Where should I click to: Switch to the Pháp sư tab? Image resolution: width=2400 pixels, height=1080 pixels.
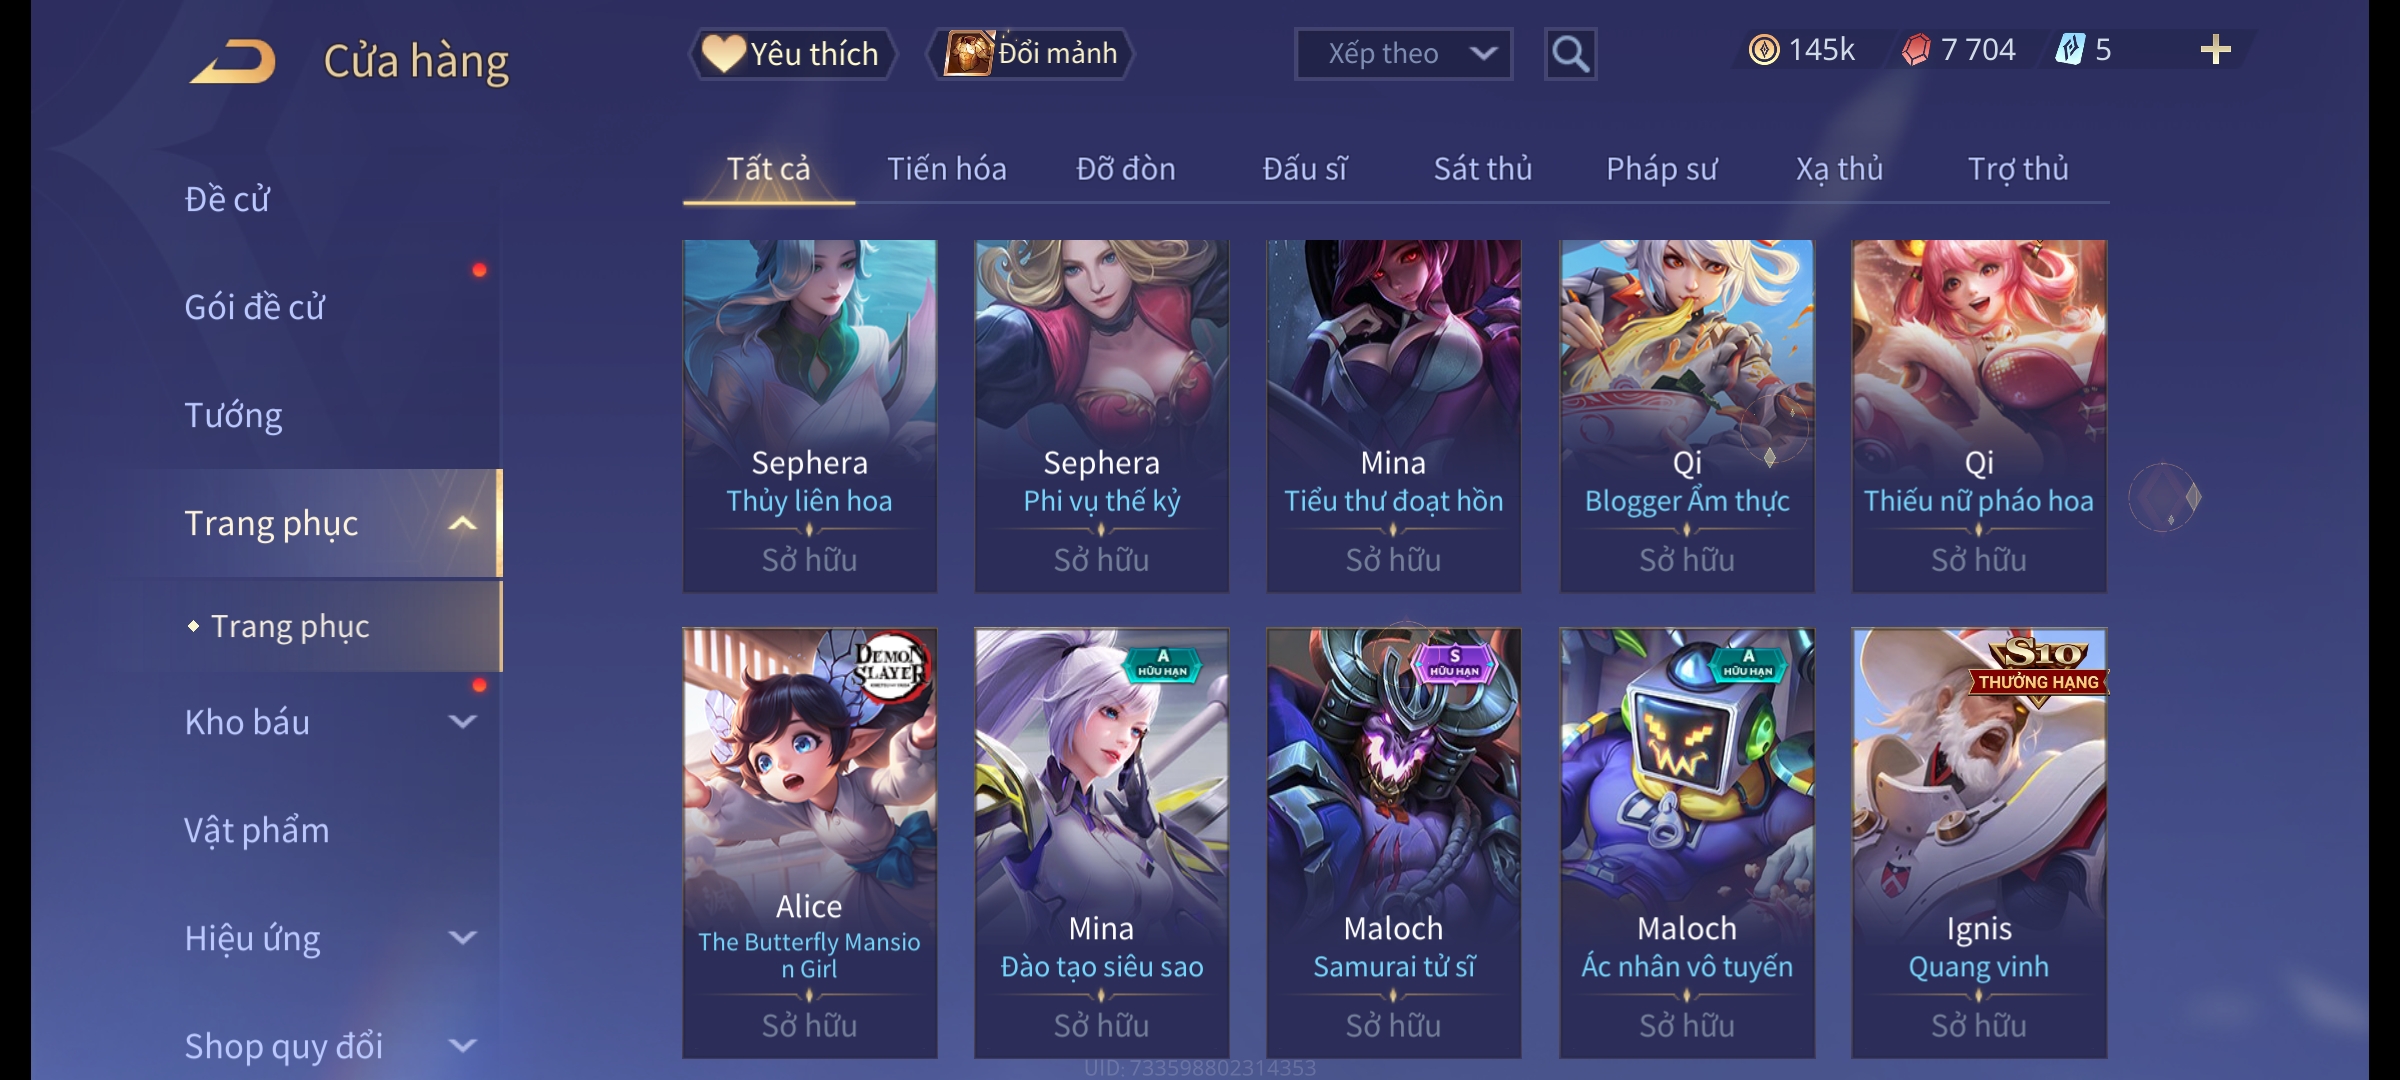coord(1661,169)
